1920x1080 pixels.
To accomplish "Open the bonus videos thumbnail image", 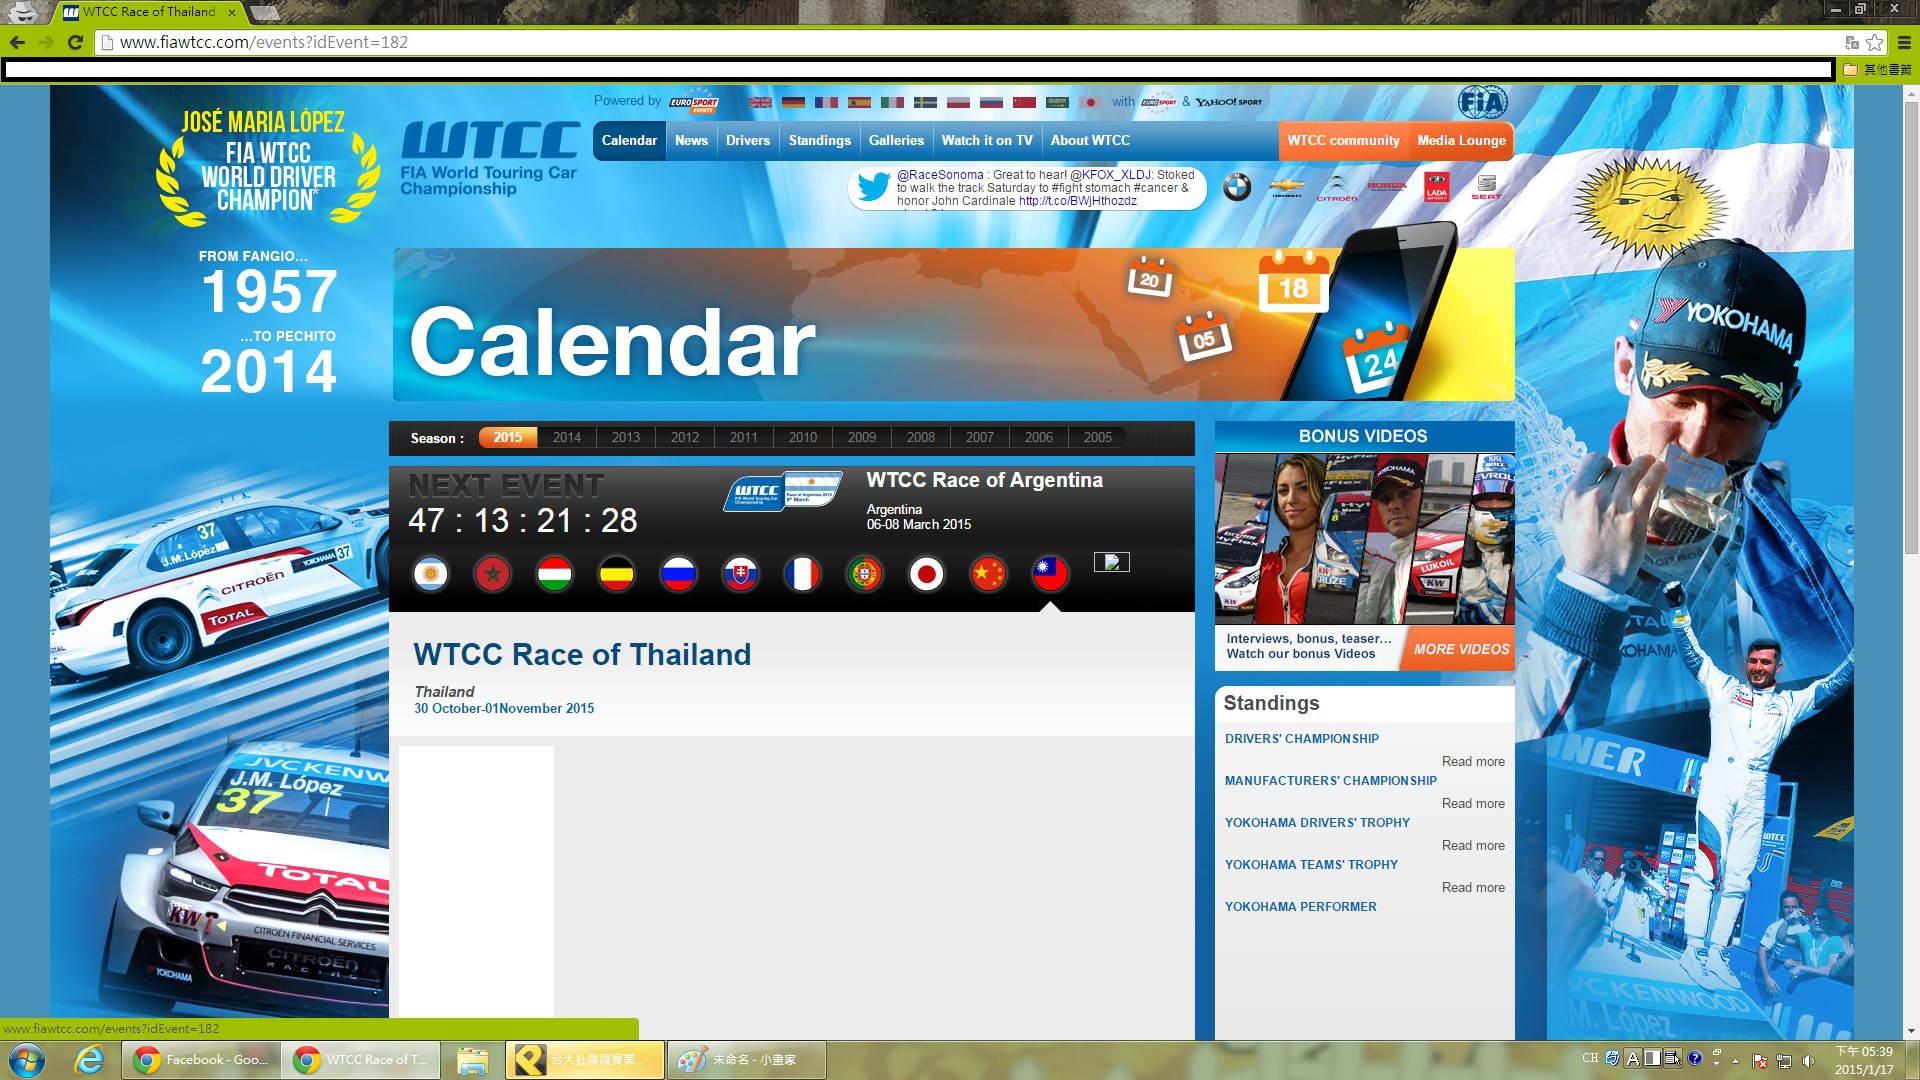I will (x=1364, y=539).
